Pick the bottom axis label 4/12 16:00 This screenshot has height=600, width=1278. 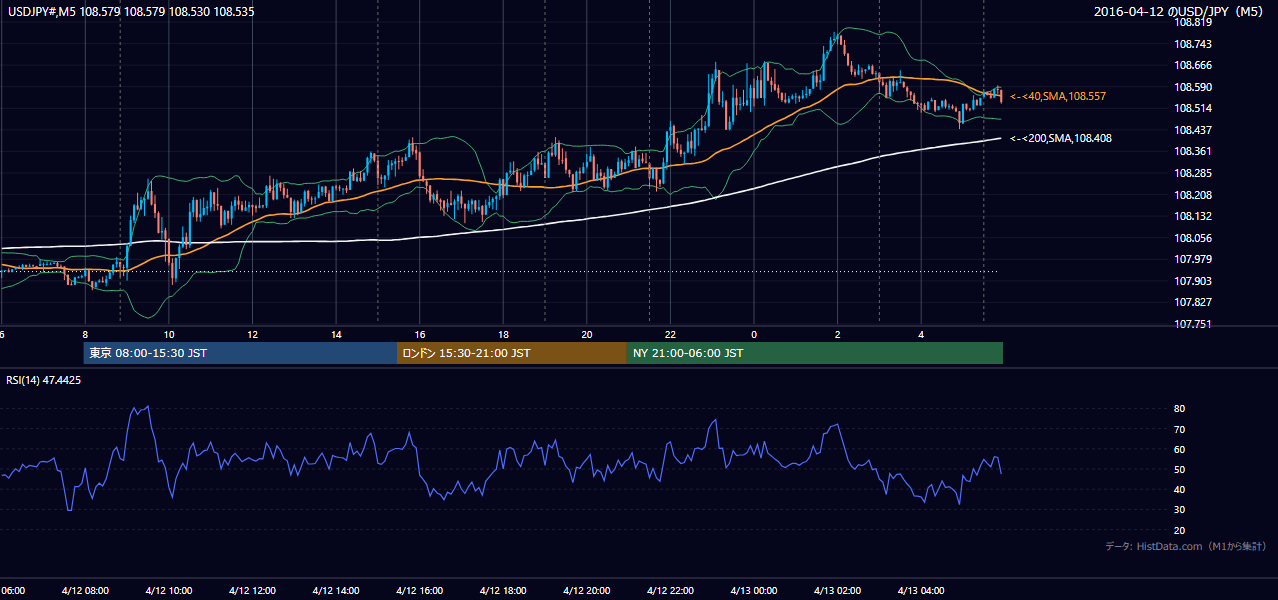tap(419, 590)
